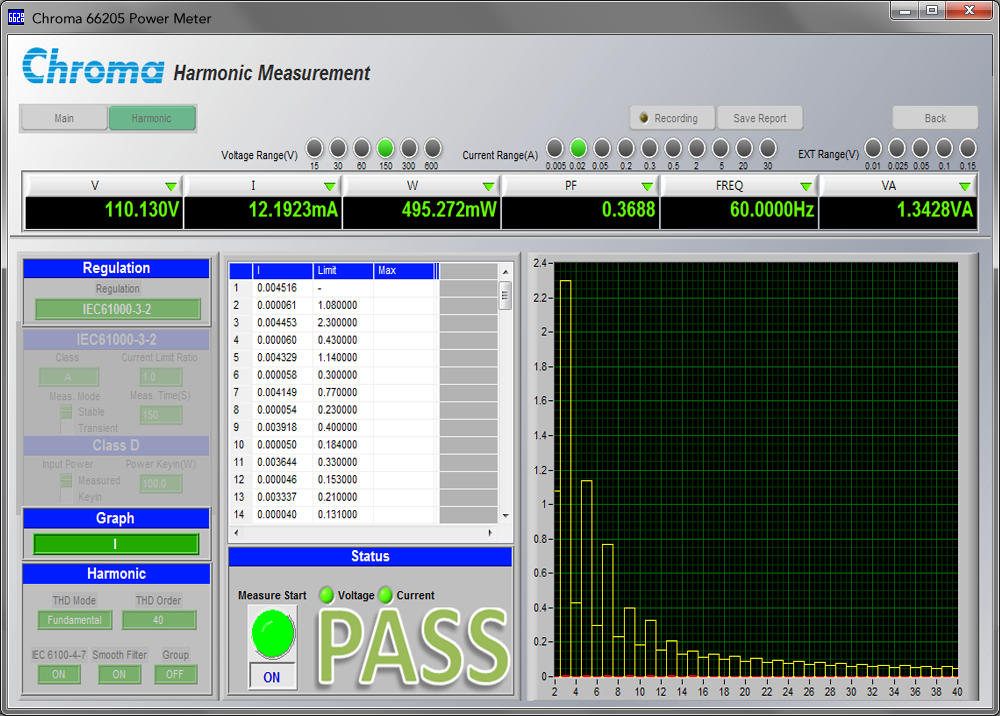The image size is (1000, 716).
Task: Select the 60 V voltage range indicator
Action: tap(362, 149)
